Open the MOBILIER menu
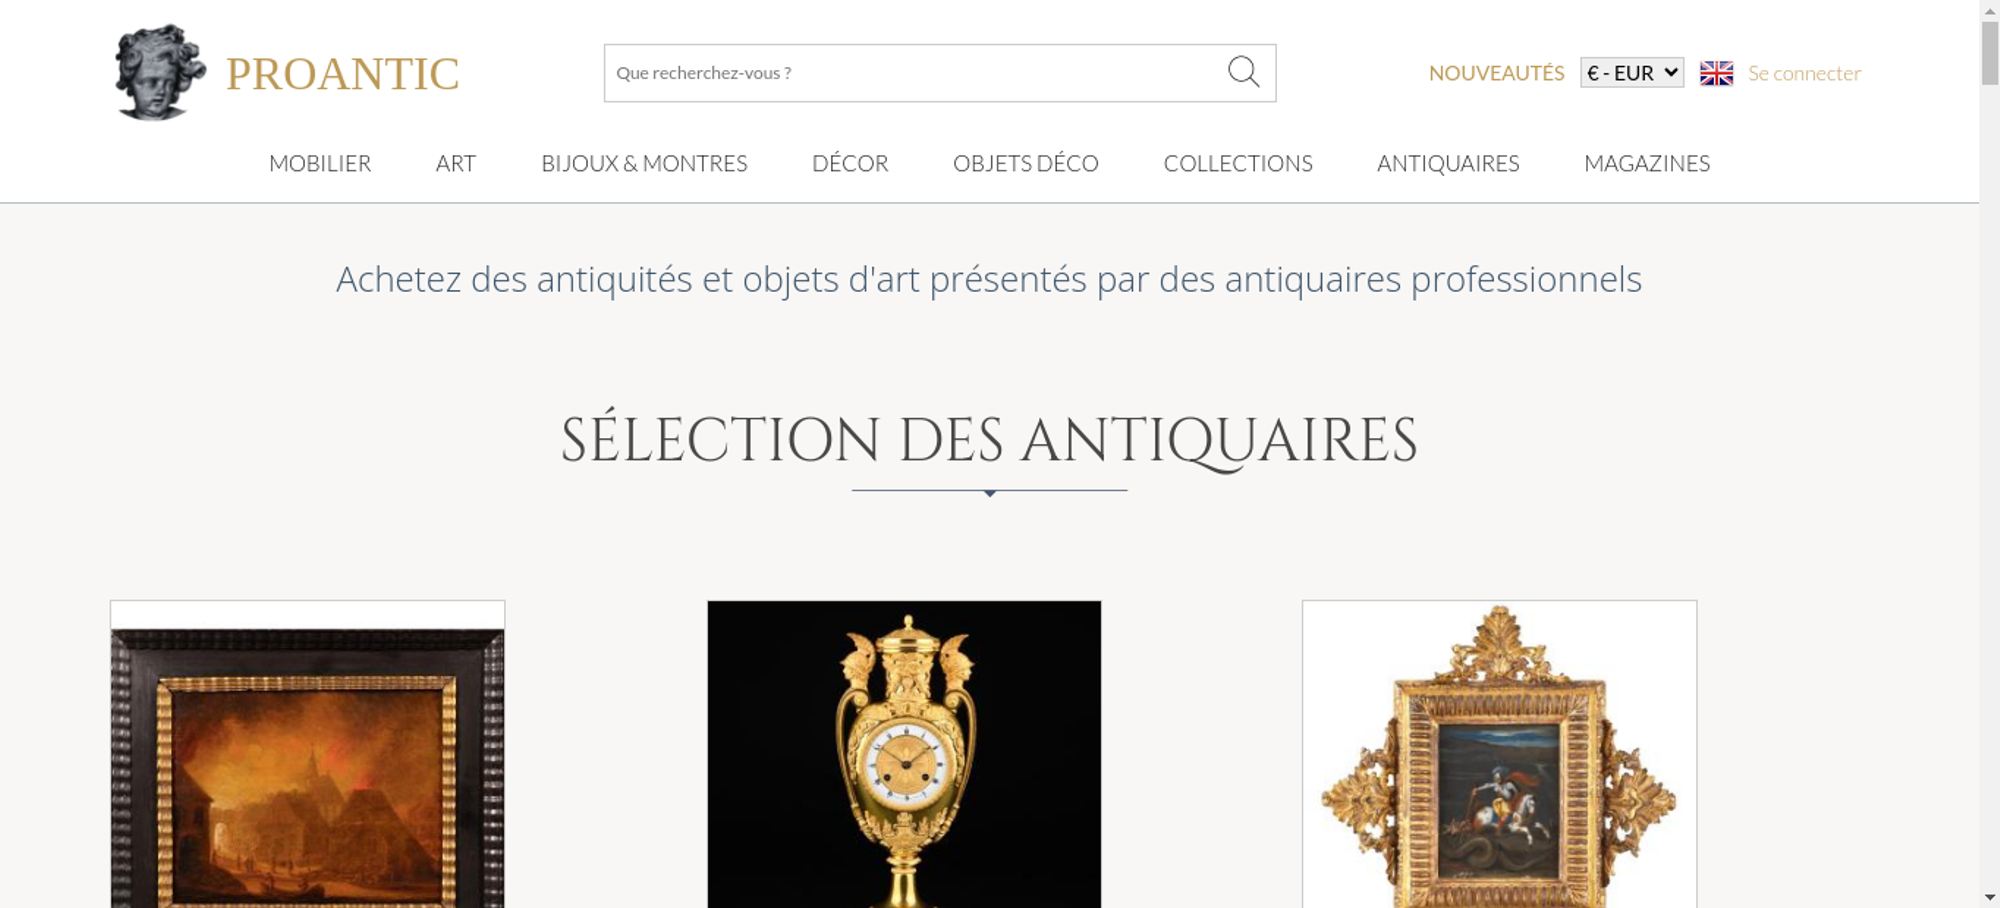Image resolution: width=2000 pixels, height=908 pixels. point(320,163)
